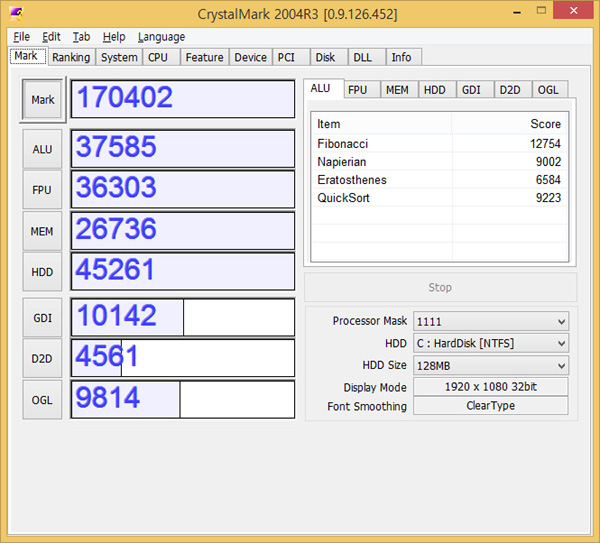Run the D2D benchmark button
The image size is (600, 543).
point(43,358)
